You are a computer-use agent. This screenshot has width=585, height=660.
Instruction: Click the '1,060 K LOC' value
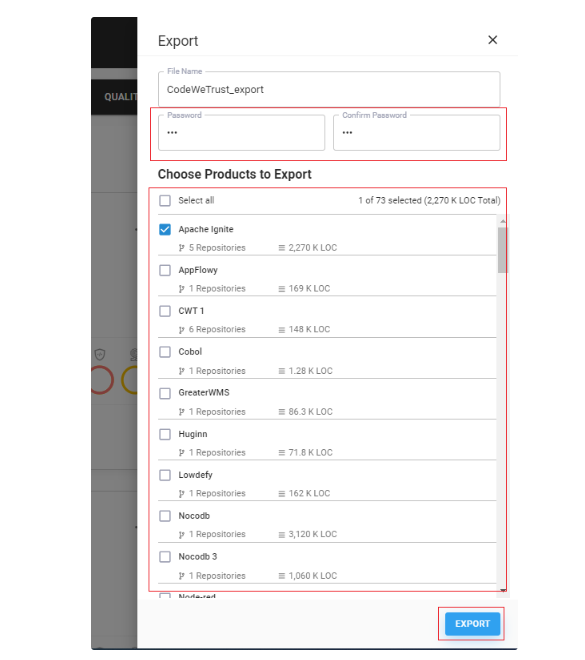313,576
